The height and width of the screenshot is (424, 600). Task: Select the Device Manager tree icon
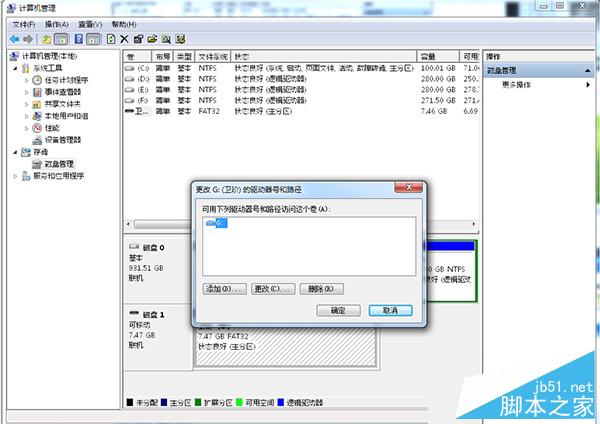pos(37,140)
